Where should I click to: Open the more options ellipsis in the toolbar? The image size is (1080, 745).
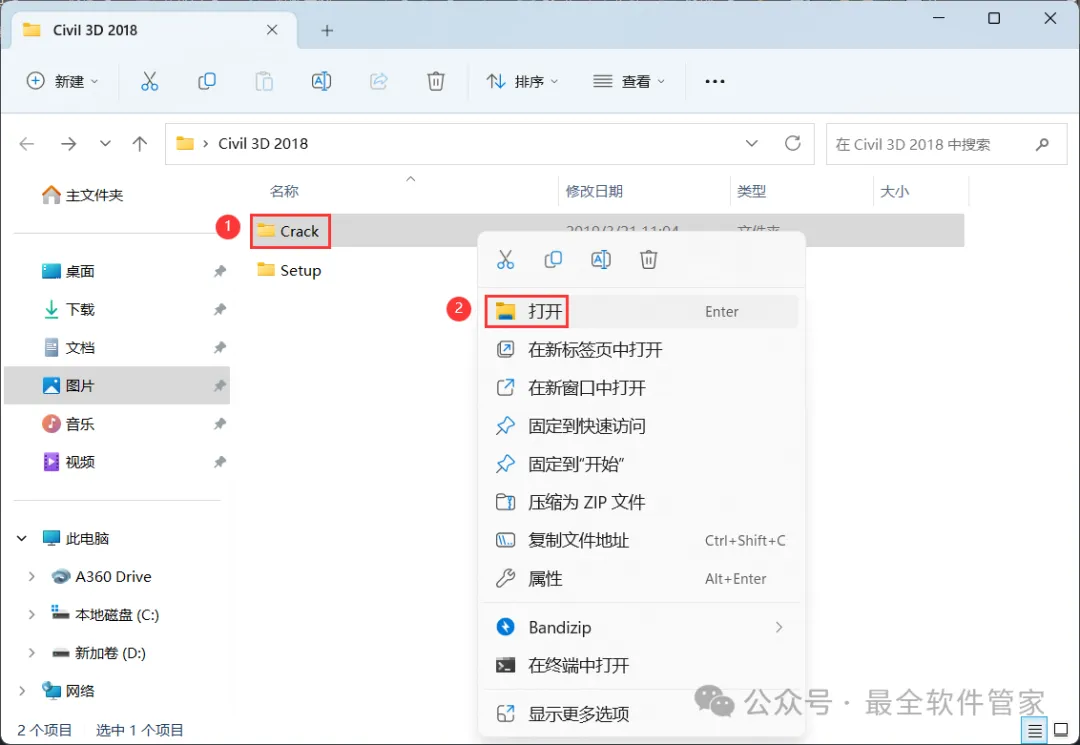714,81
